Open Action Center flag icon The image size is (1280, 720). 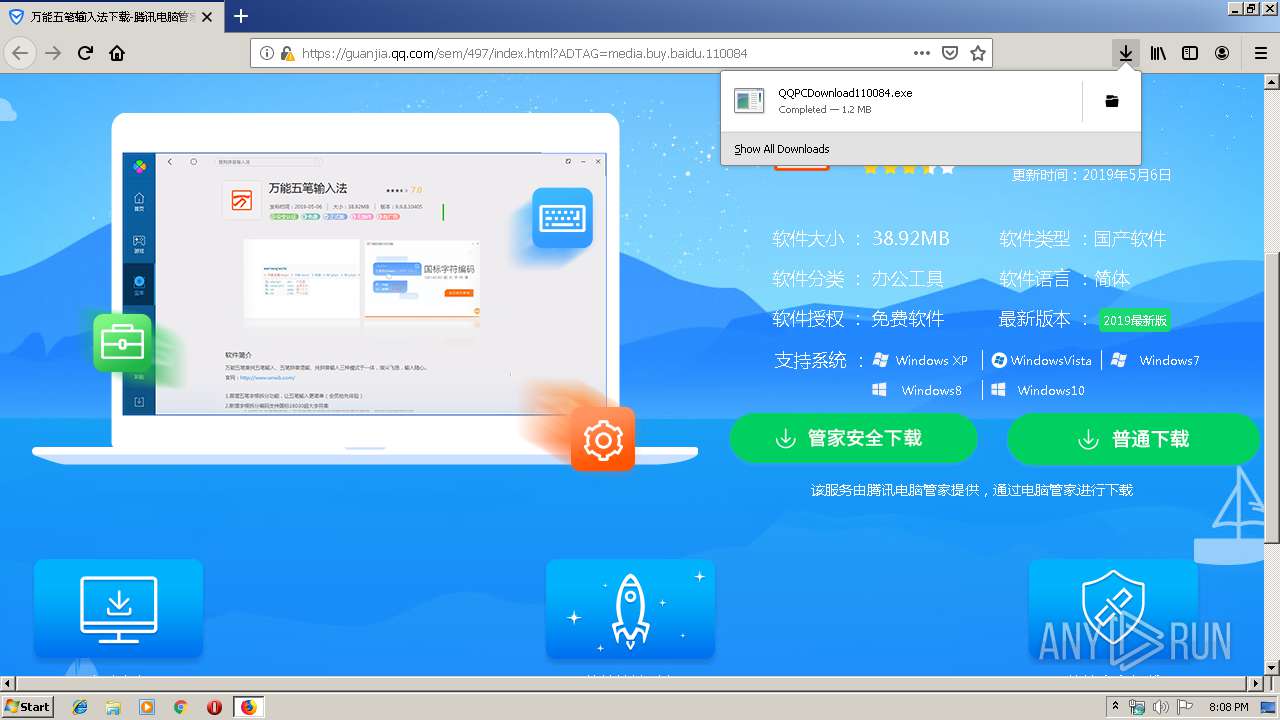pyautogui.click(x=1185, y=707)
